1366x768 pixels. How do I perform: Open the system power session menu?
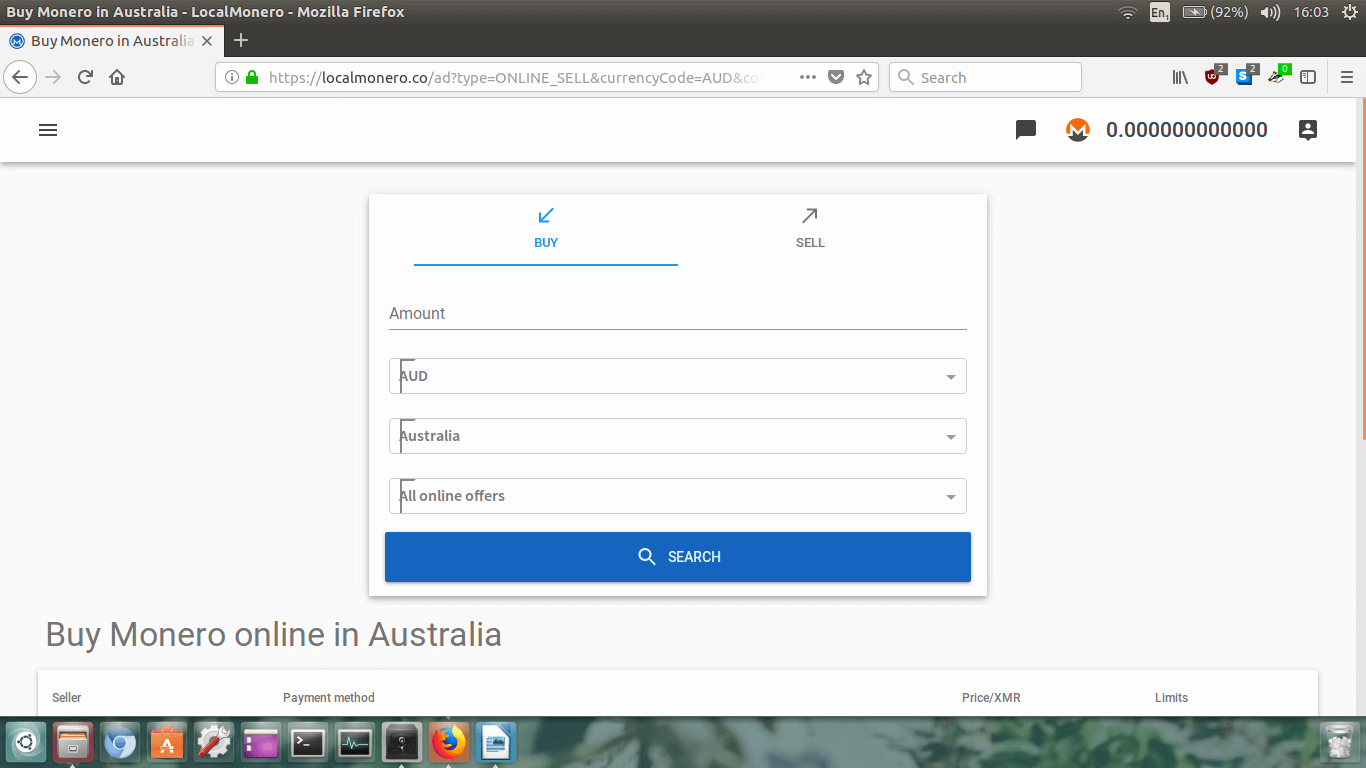[x=1350, y=12]
